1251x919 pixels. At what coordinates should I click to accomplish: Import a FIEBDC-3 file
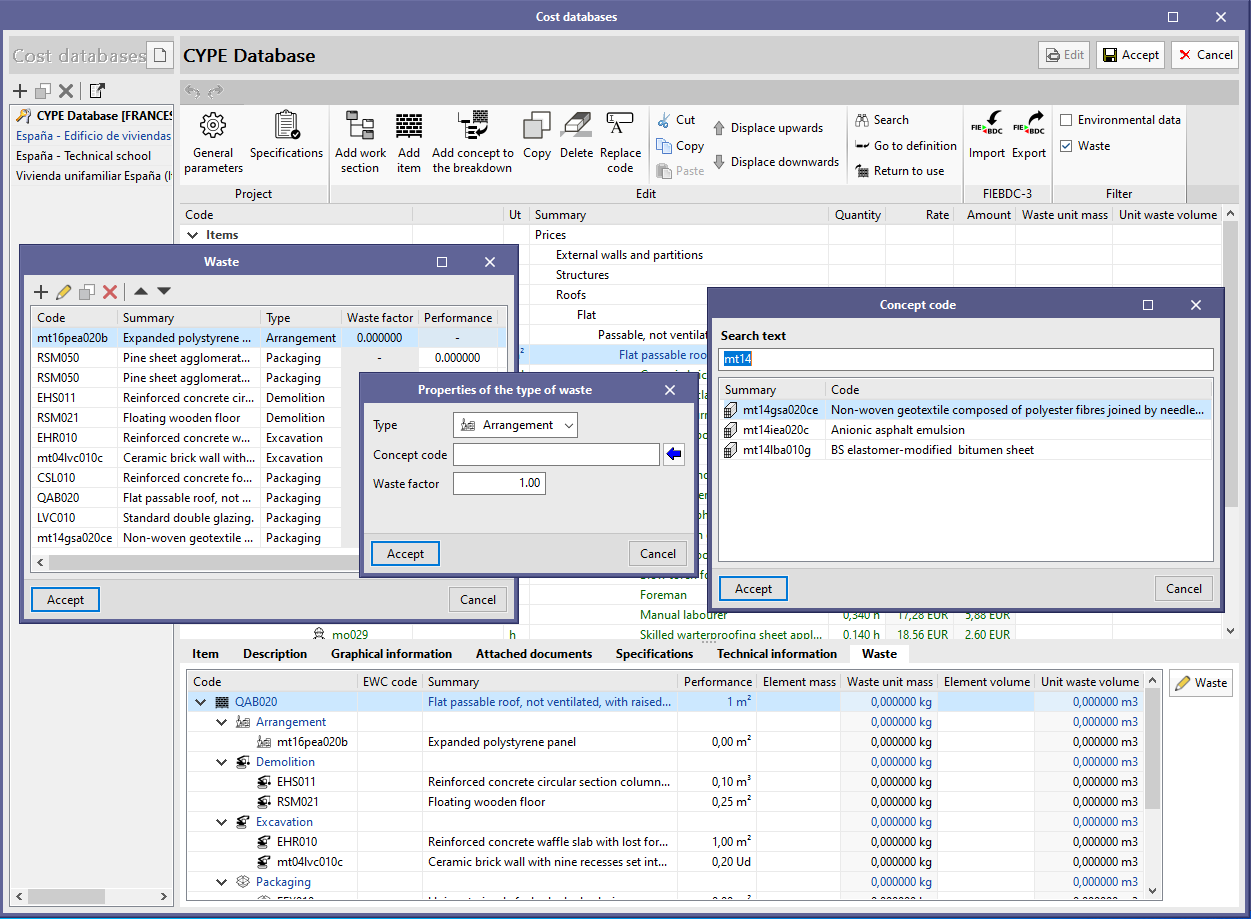point(987,135)
